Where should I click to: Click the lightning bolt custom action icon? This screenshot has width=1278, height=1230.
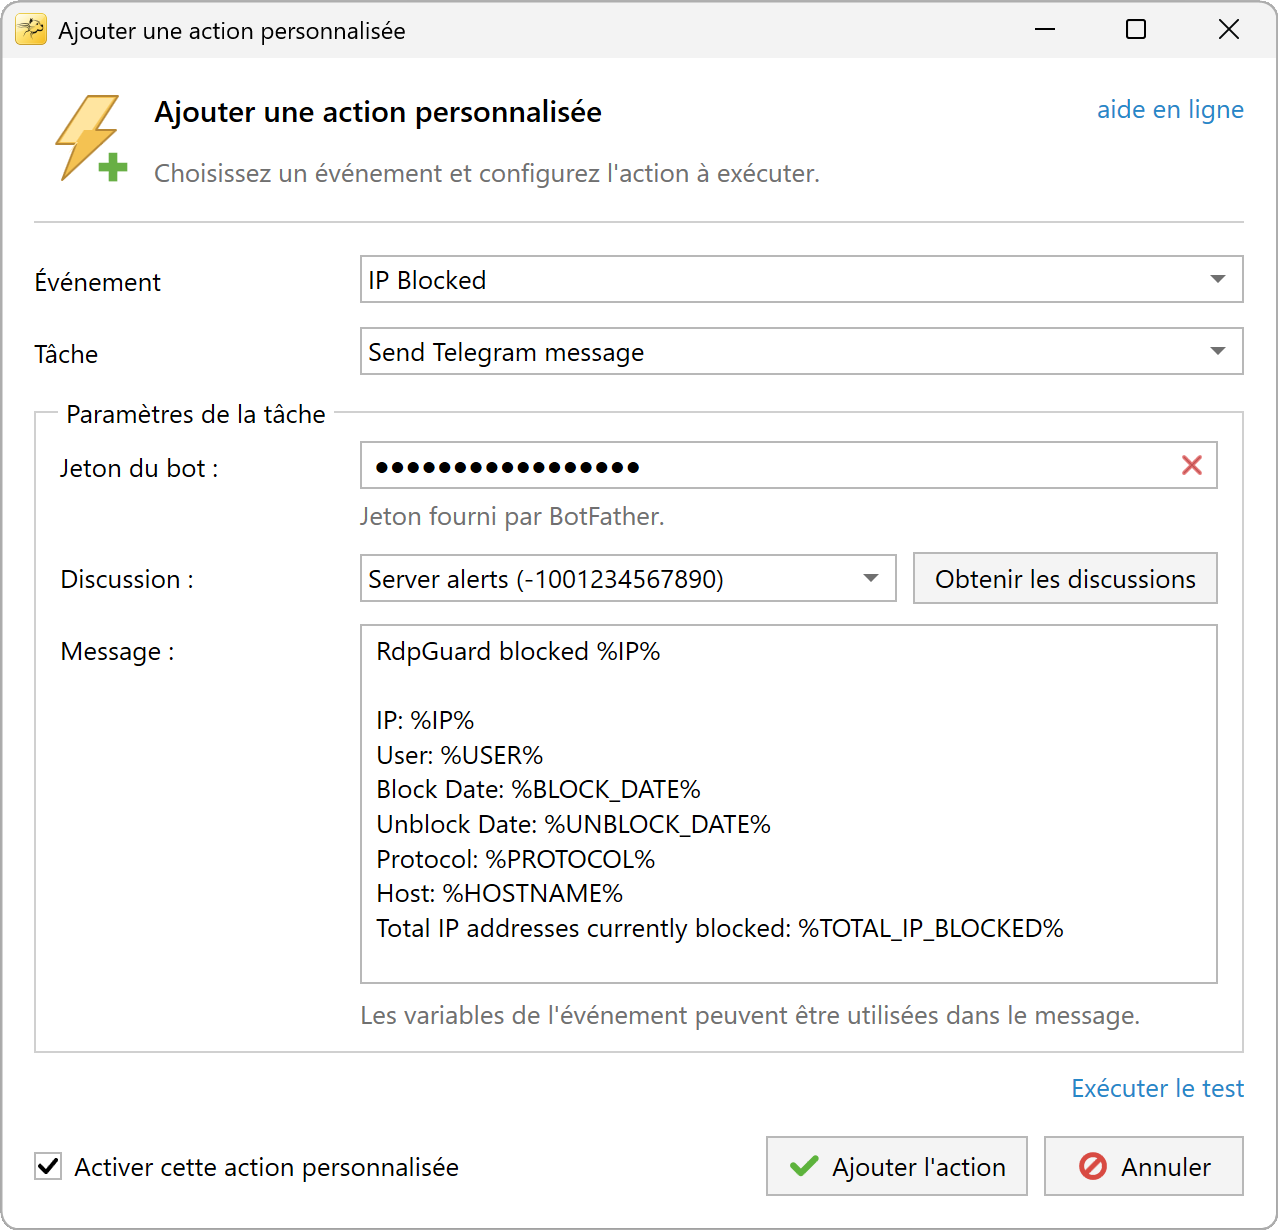coord(91,138)
